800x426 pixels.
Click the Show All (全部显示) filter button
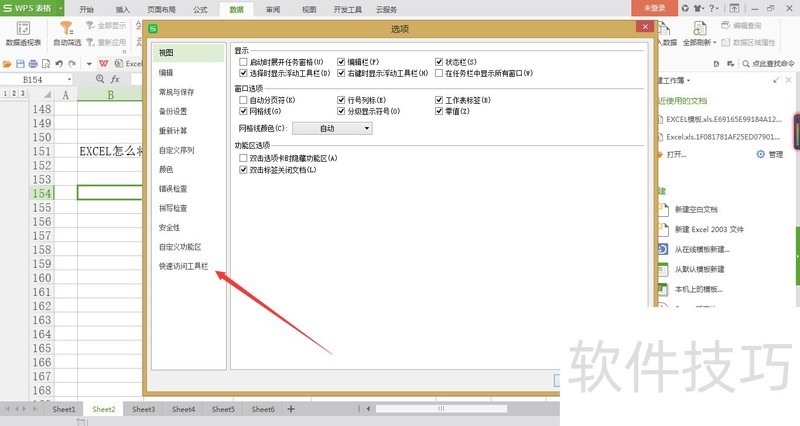(106, 25)
